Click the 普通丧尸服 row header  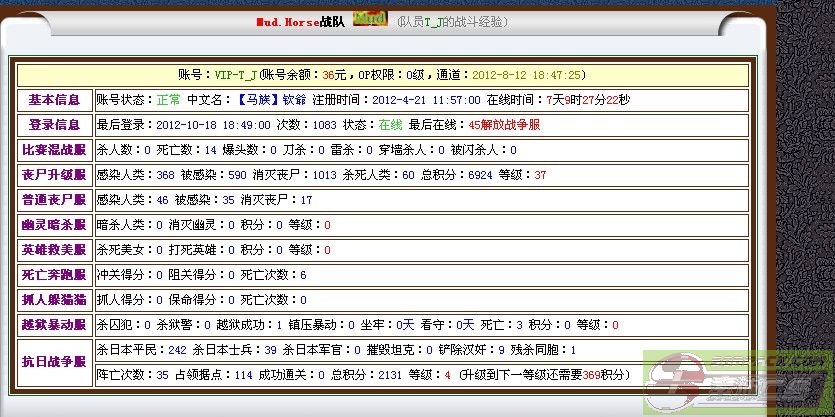click(54, 200)
